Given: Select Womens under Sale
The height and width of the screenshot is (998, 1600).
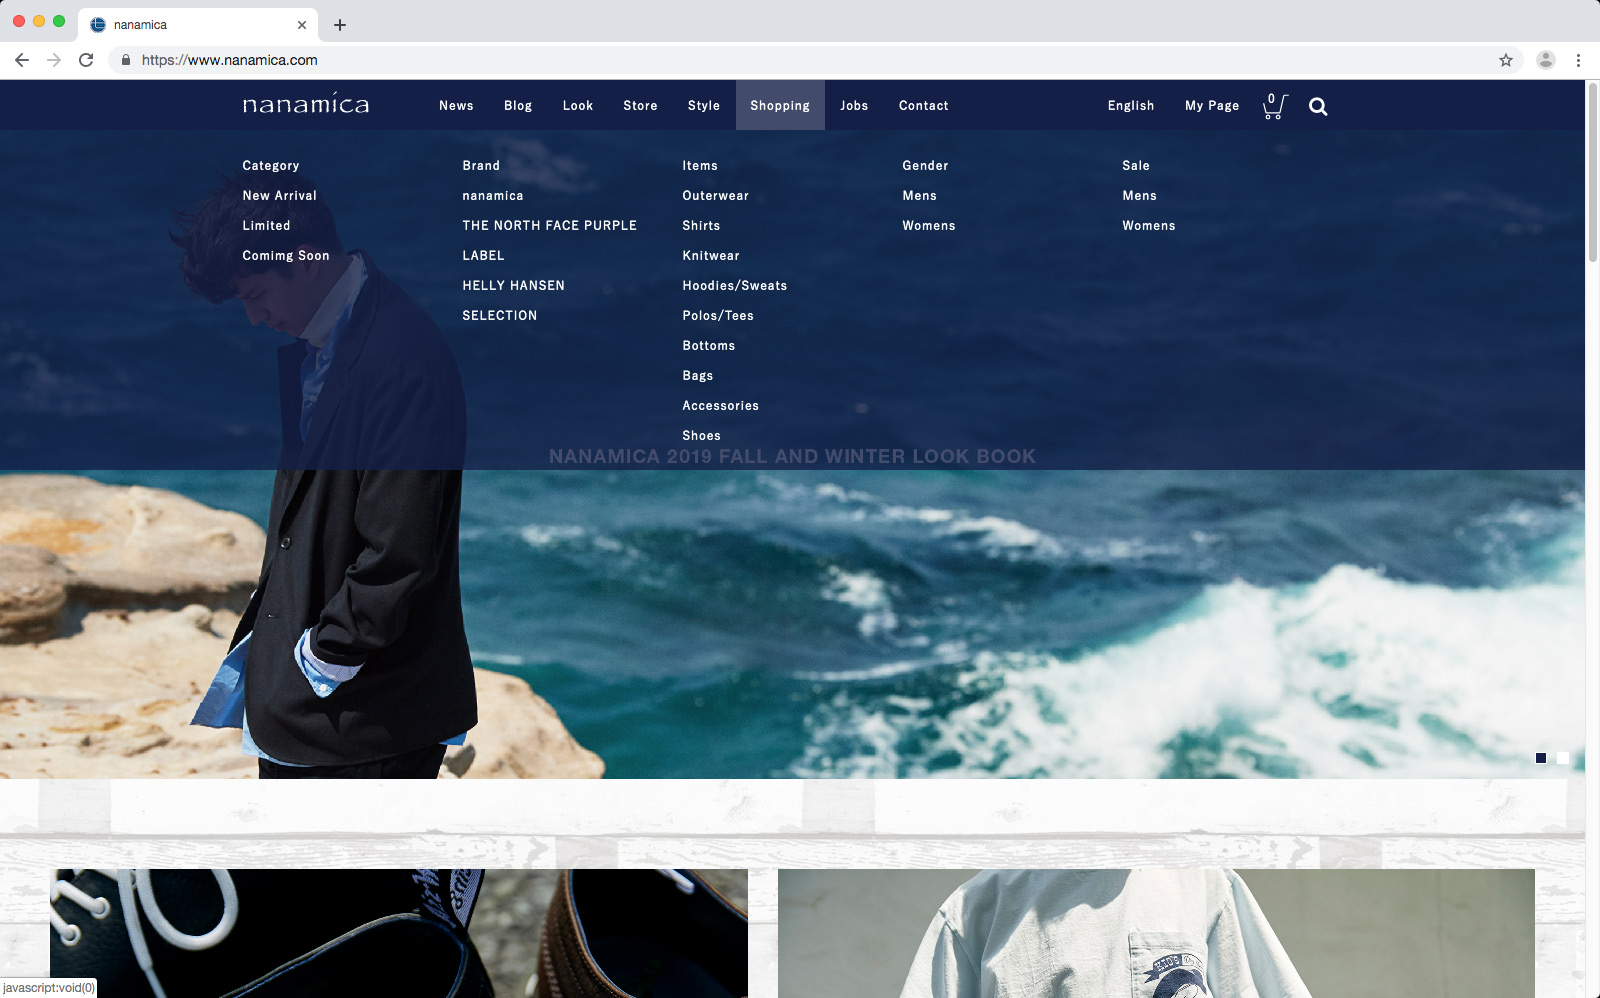Looking at the screenshot, I should point(1148,226).
